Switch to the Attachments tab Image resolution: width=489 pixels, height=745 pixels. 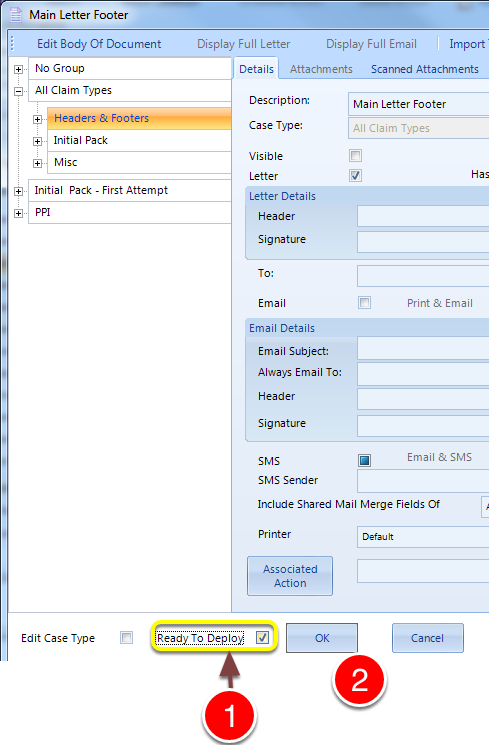(321, 69)
